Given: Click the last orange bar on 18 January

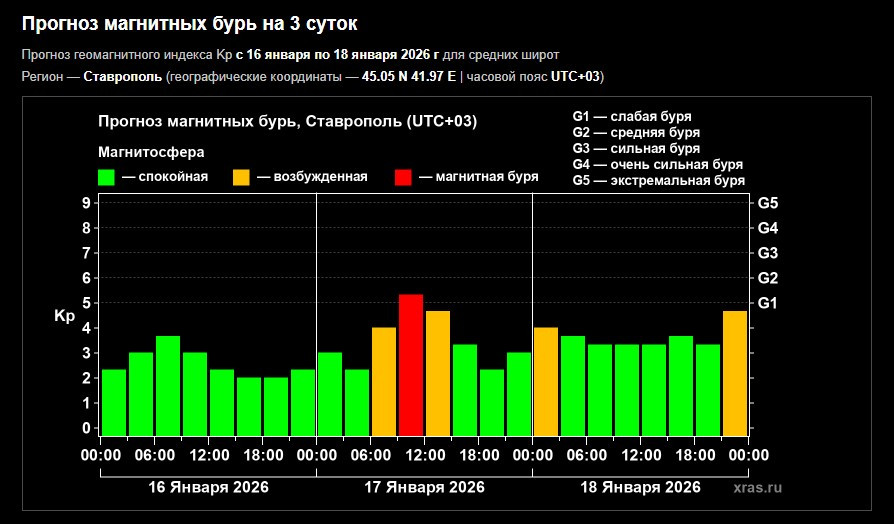Looking at the screenshot, I should (x=735, y=373).
